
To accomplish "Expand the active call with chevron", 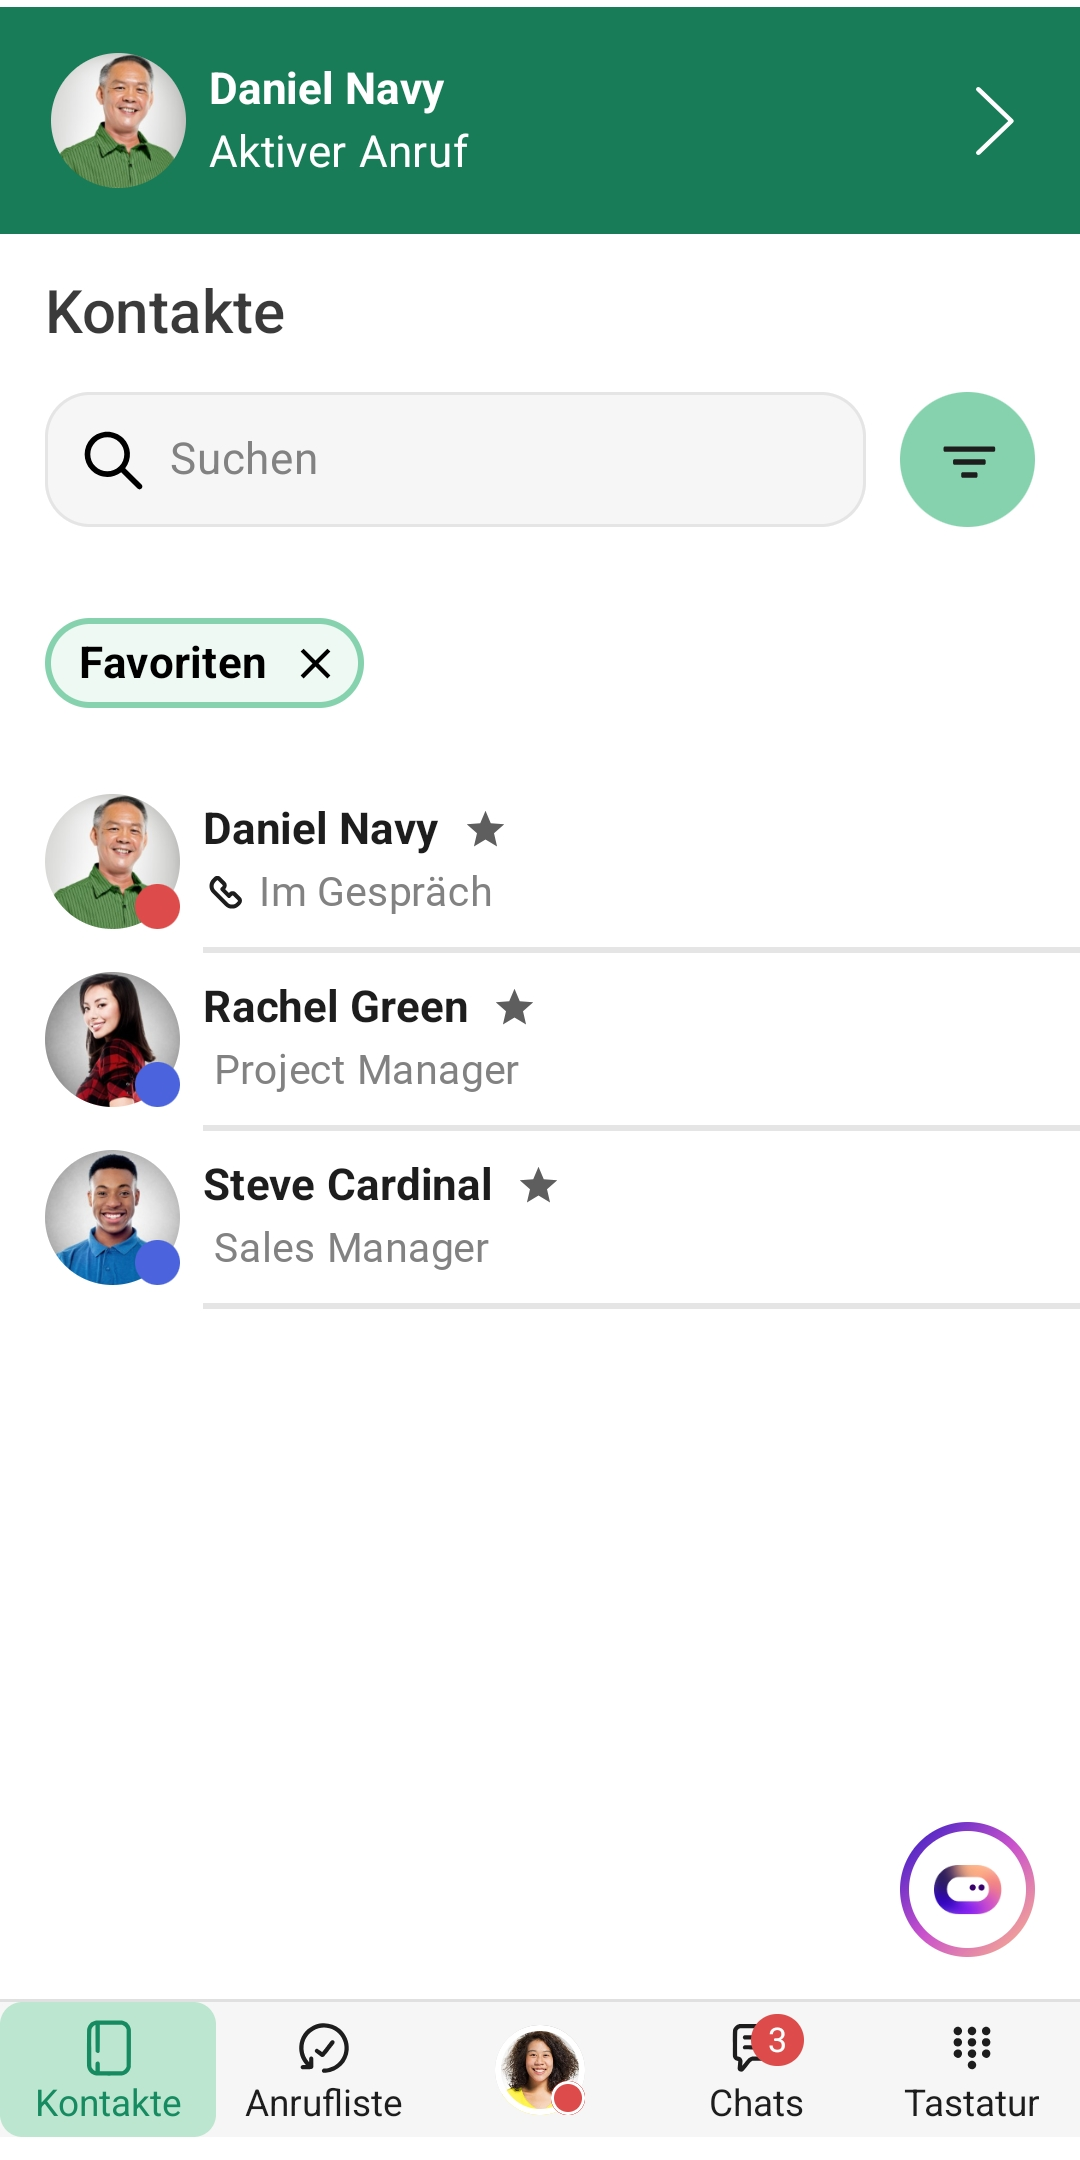I will 993,121.
